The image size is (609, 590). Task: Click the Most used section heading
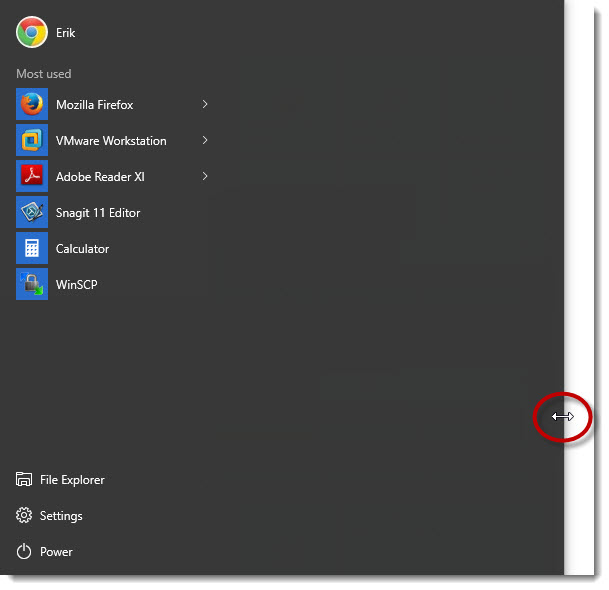tap(44, 74)
